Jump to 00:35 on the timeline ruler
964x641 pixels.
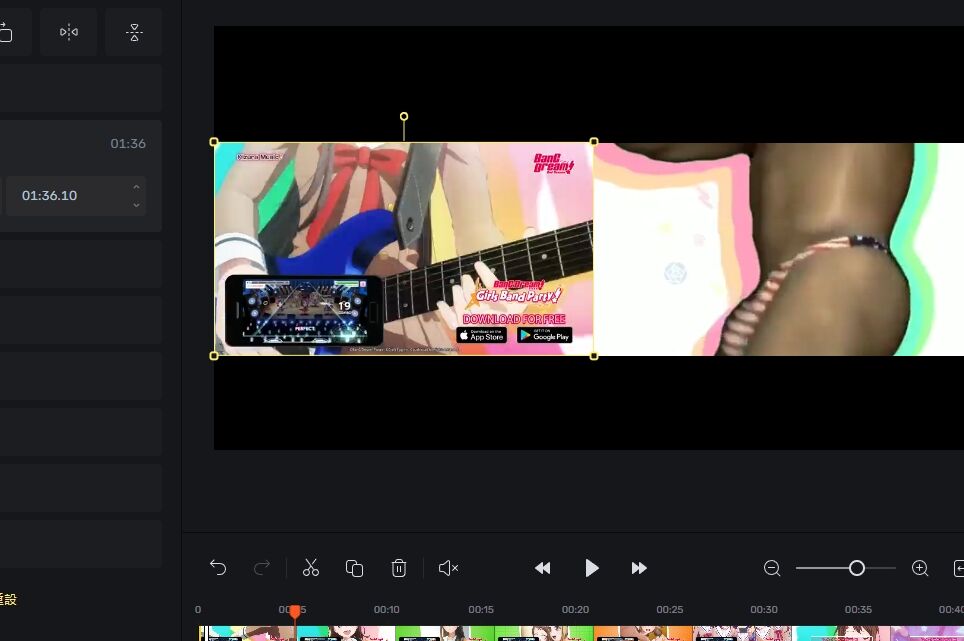pyautogui.click(x=858, y=610)
